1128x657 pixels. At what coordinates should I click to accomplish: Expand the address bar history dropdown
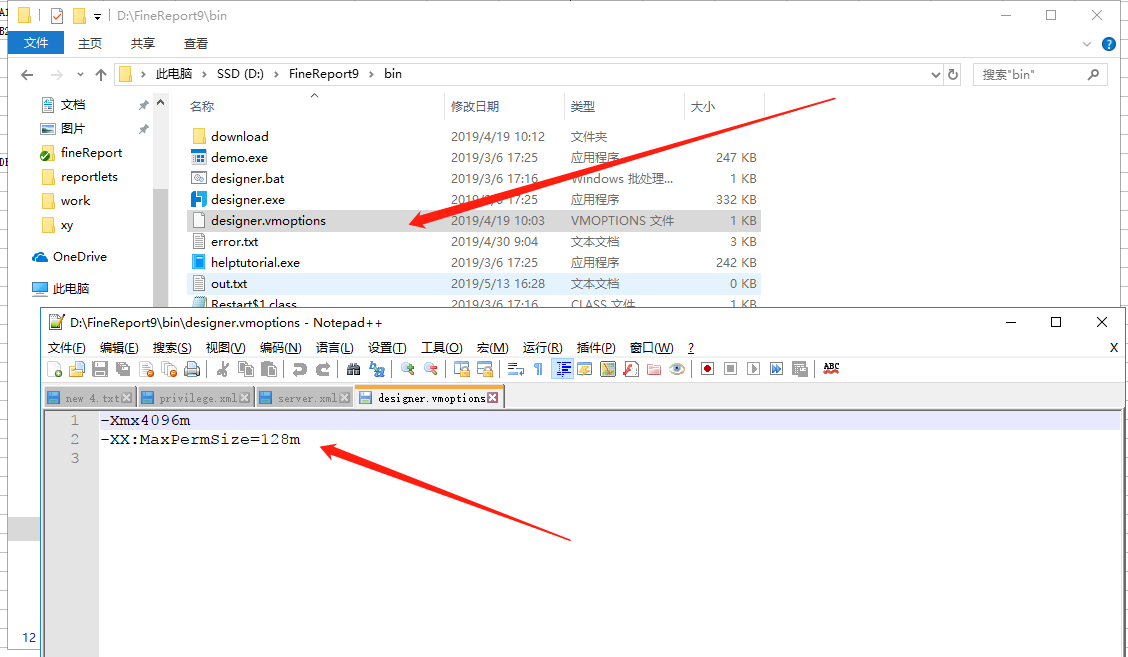935,75
